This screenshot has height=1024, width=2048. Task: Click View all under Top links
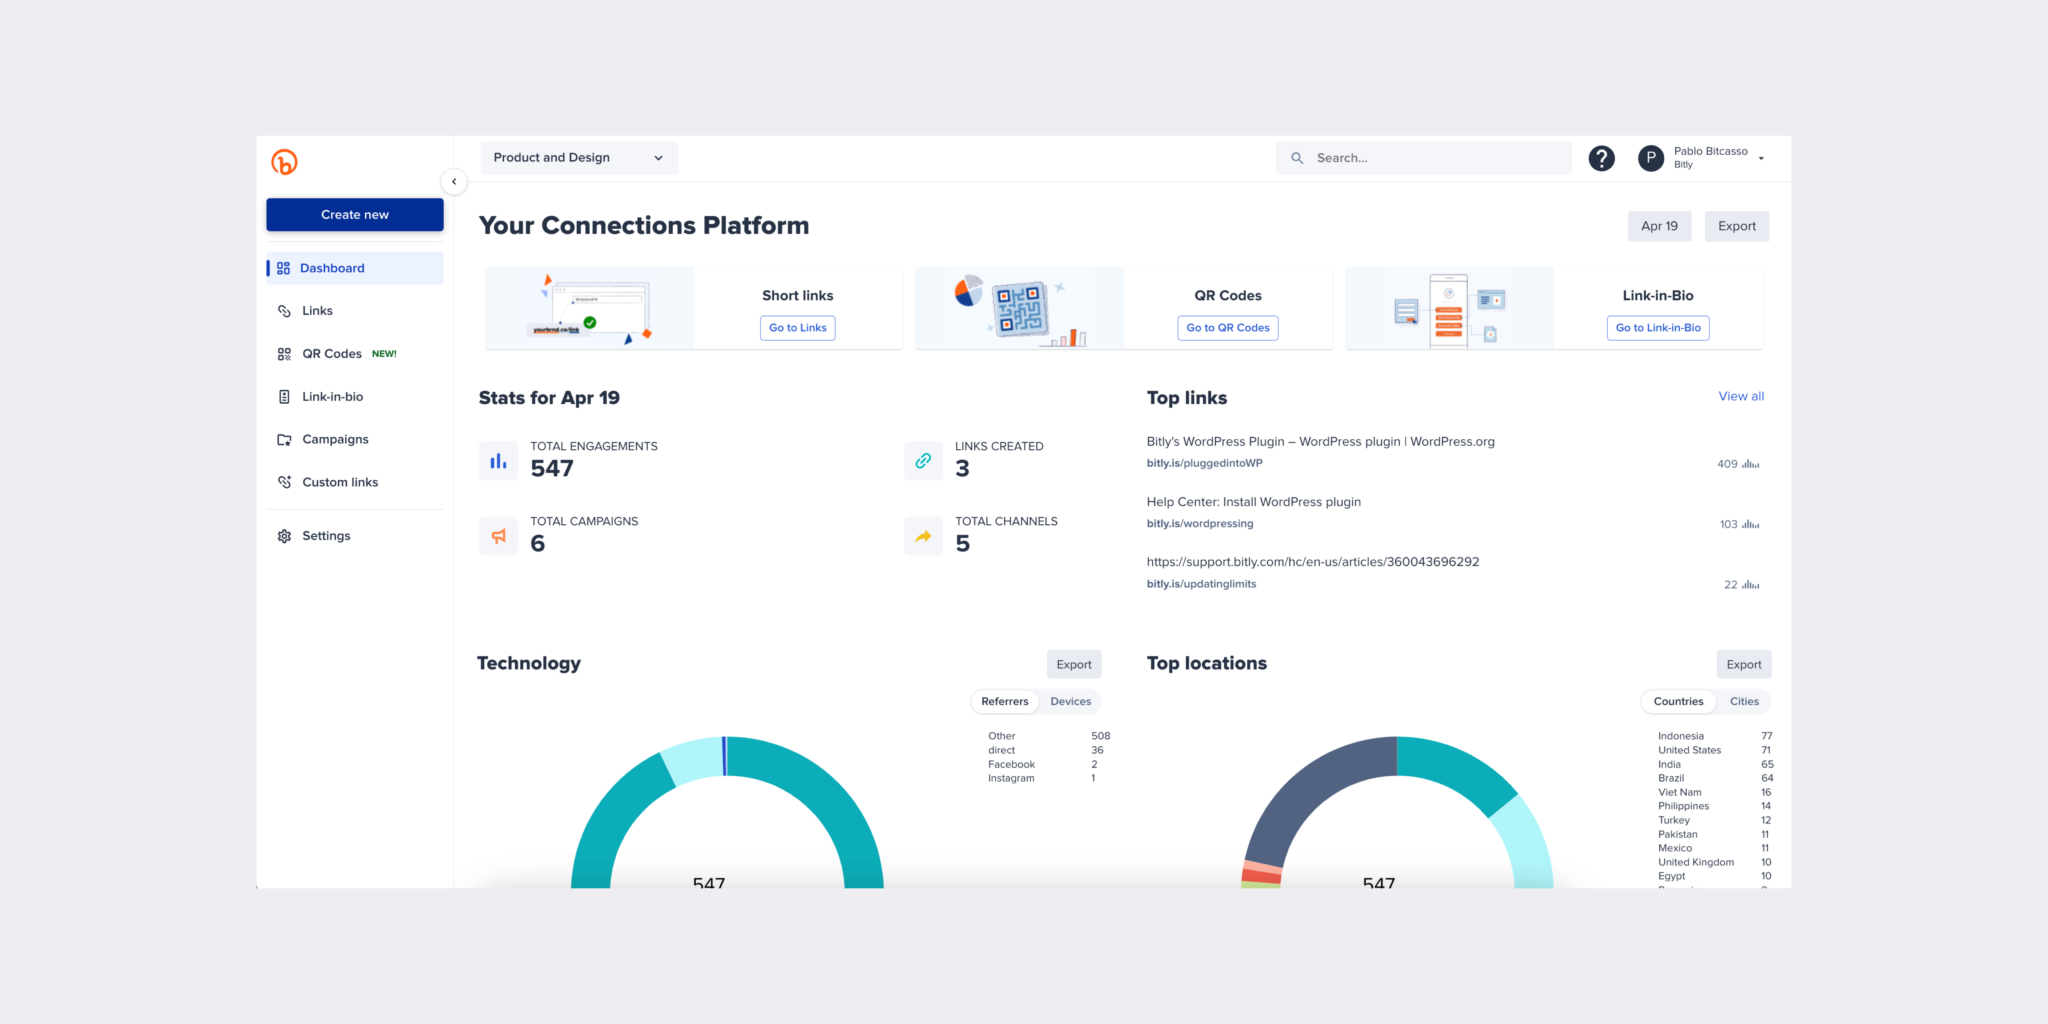coord(1741,396)
